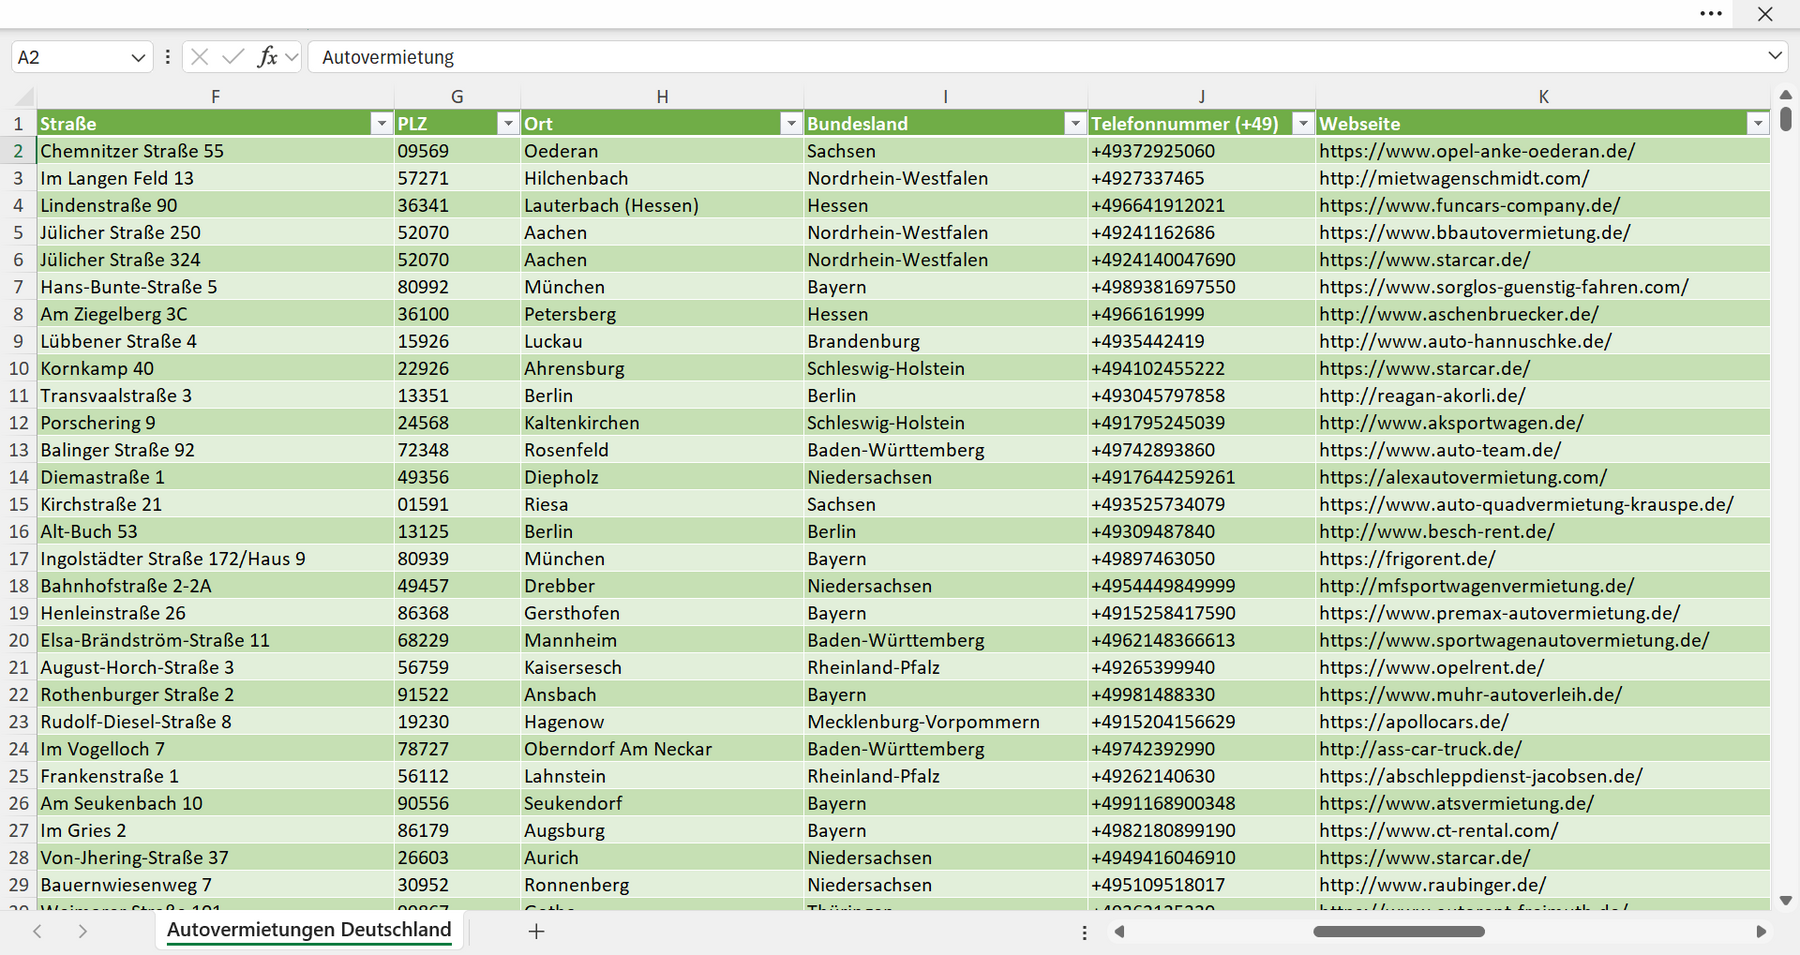Cancel formula entry with X icon

pyautogui.click(x=199, y=57)
